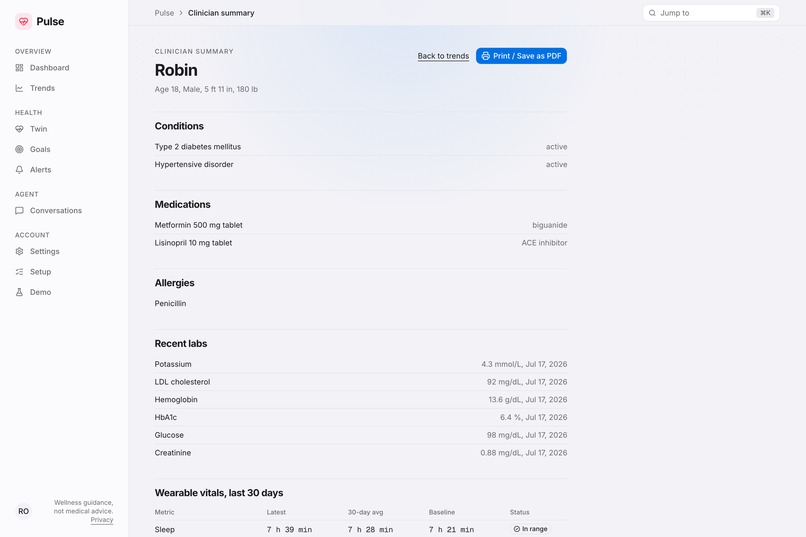
Task: Click the magnifier icon in Jump to
Action: click(x=652, y=13)
